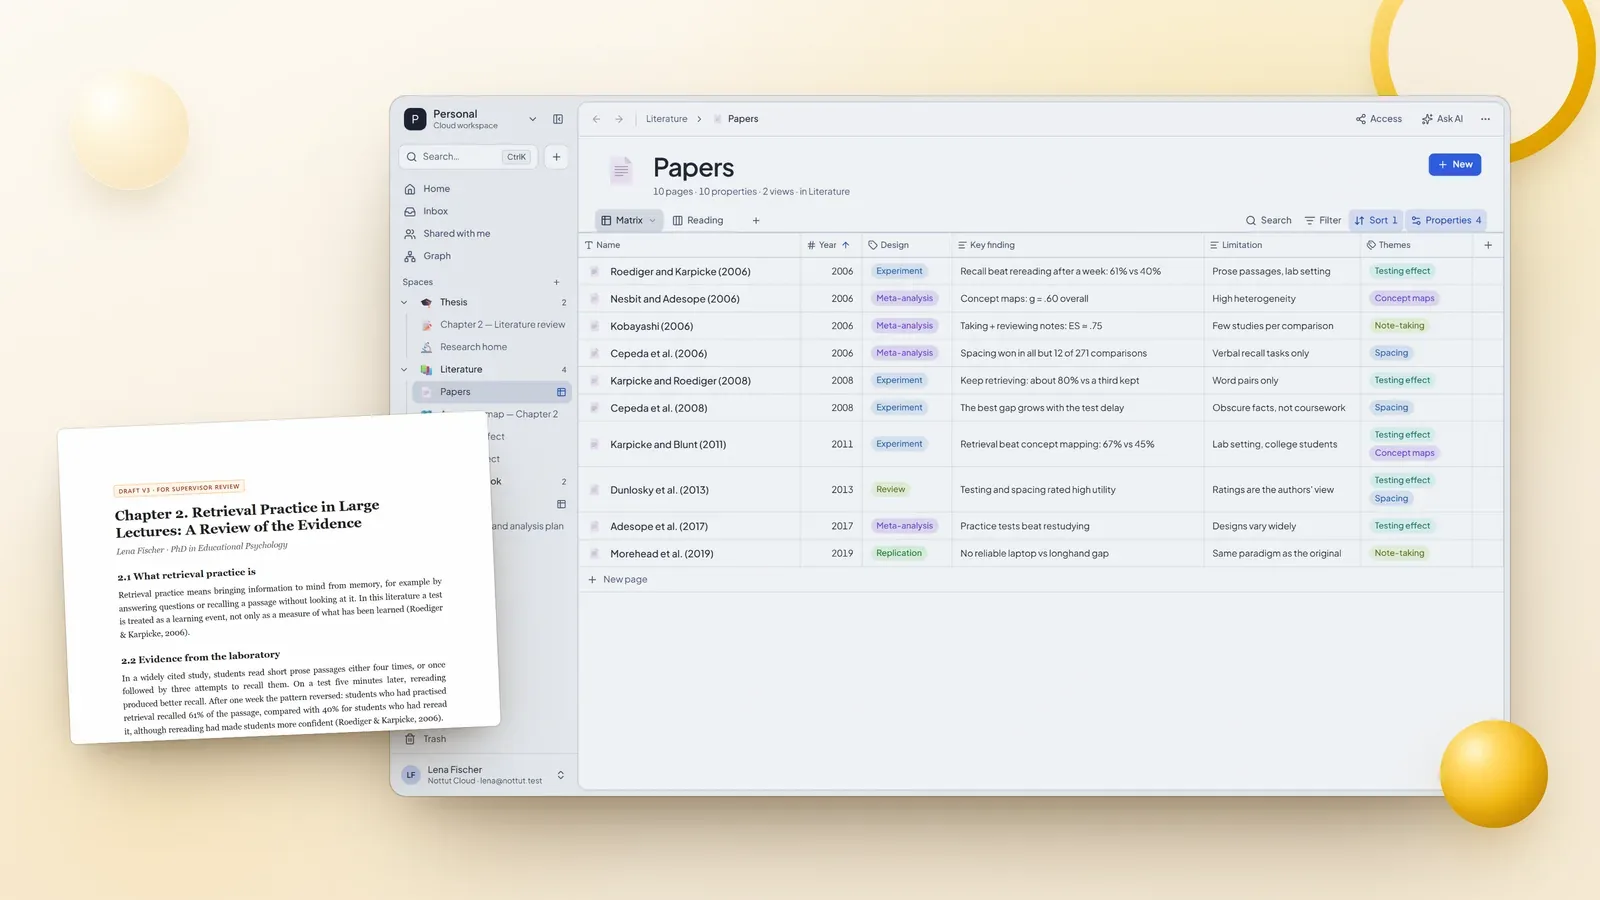Open the Trash in sidebar
This screenshot has height=900, width=1600.
tap(426, 739)
